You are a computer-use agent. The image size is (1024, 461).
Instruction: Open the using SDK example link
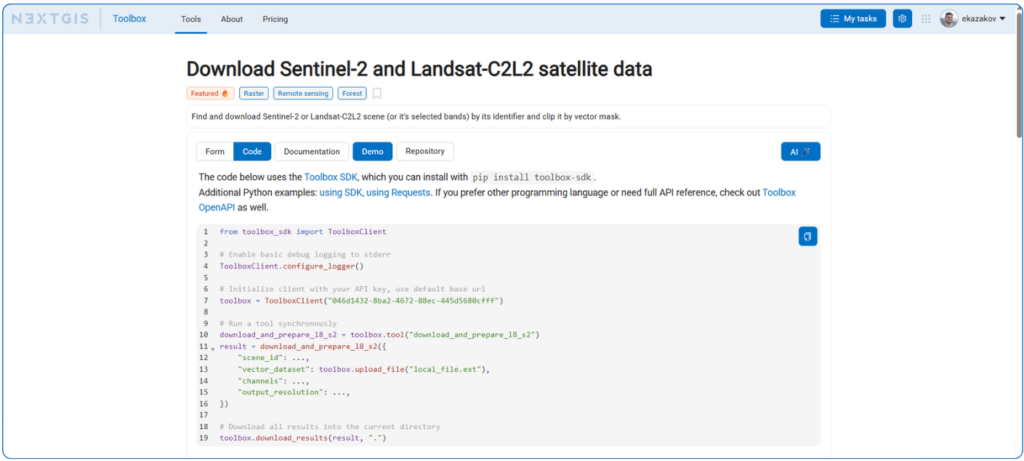341,193
